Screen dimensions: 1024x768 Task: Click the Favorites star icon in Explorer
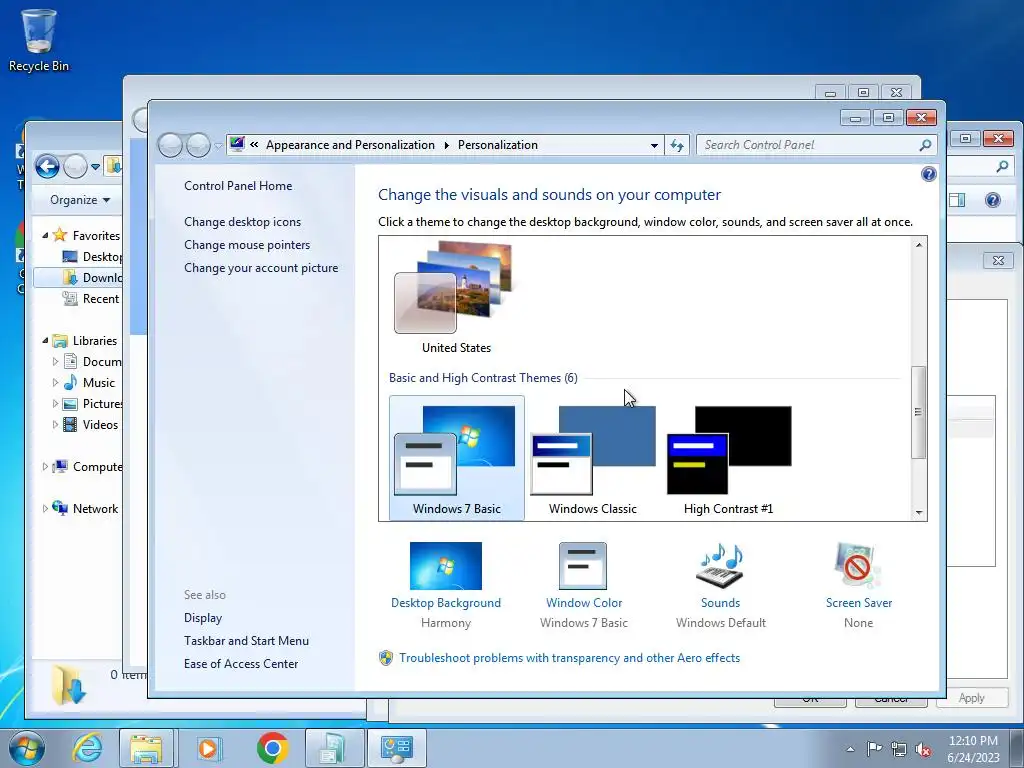60,235
